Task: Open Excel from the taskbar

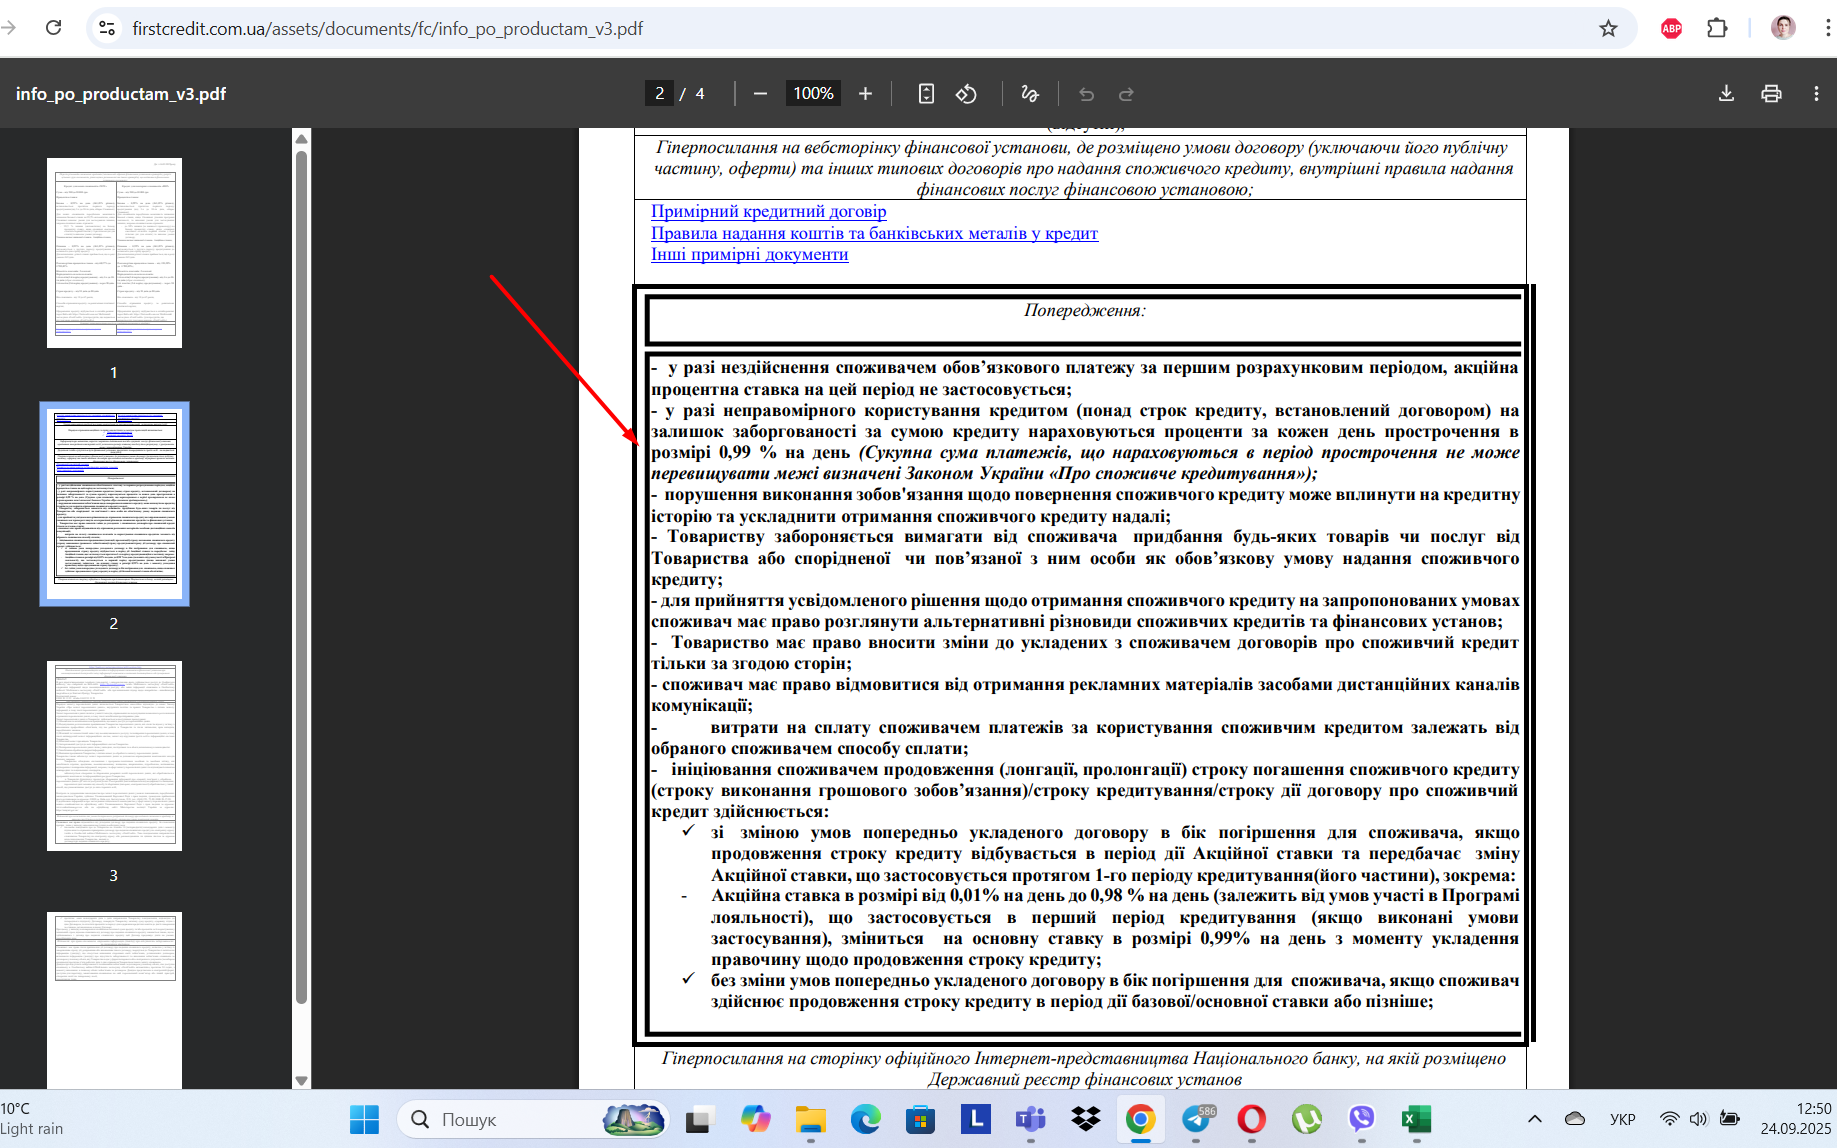Action: 1416,1119
